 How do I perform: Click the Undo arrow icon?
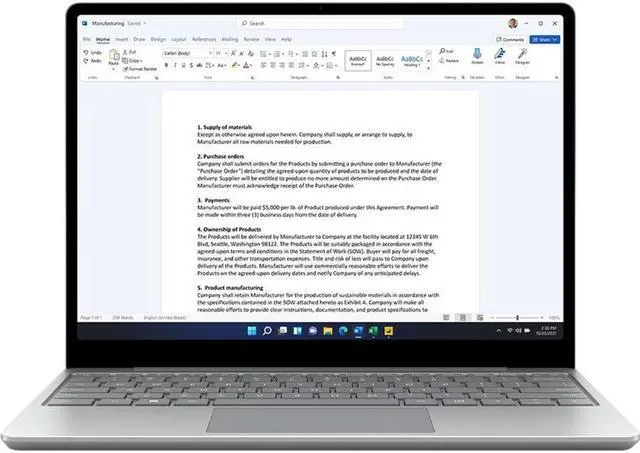(x=91, y=52)
